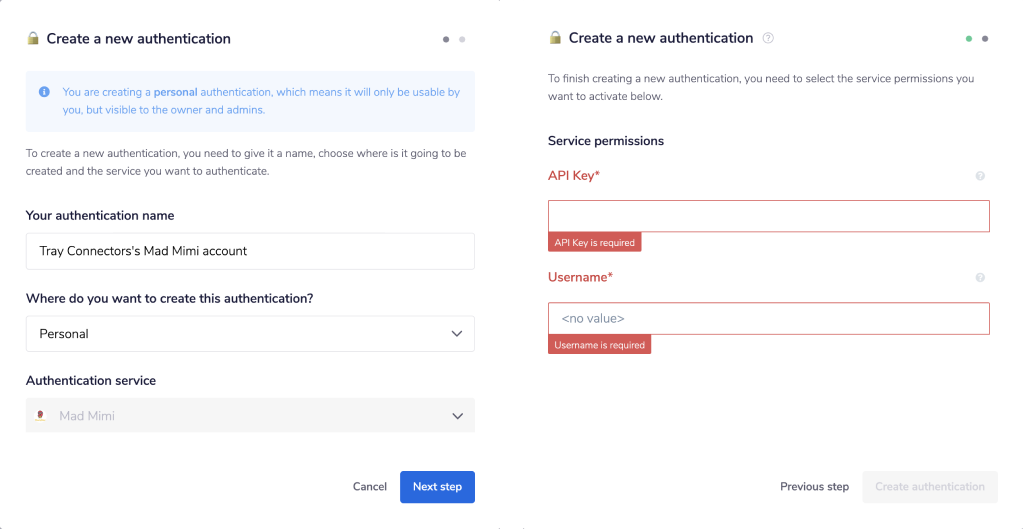Click the blue info icon in the personal authentication banner
Screen dimensions: 1023x530
[x=44, y=92]
